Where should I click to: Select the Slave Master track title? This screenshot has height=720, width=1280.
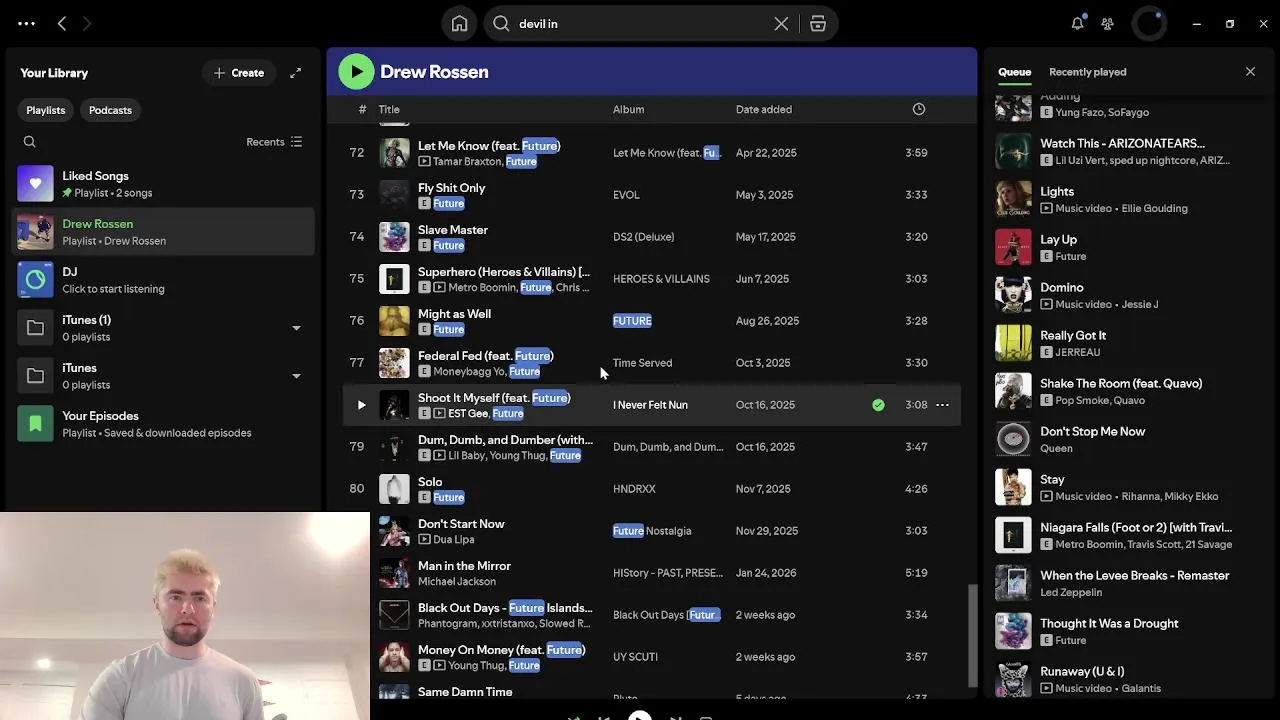pyautogui.click(x=453, y=230)
